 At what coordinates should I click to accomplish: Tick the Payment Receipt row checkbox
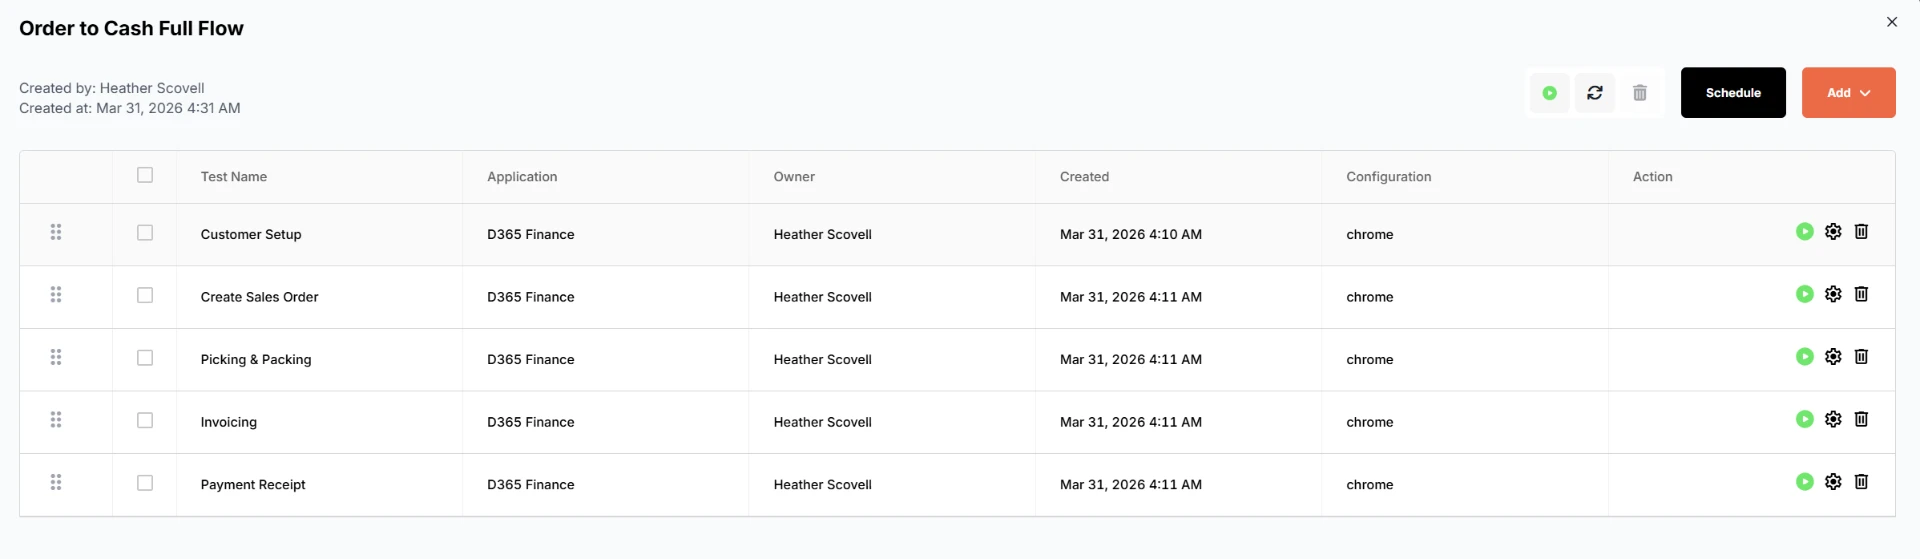145,483
